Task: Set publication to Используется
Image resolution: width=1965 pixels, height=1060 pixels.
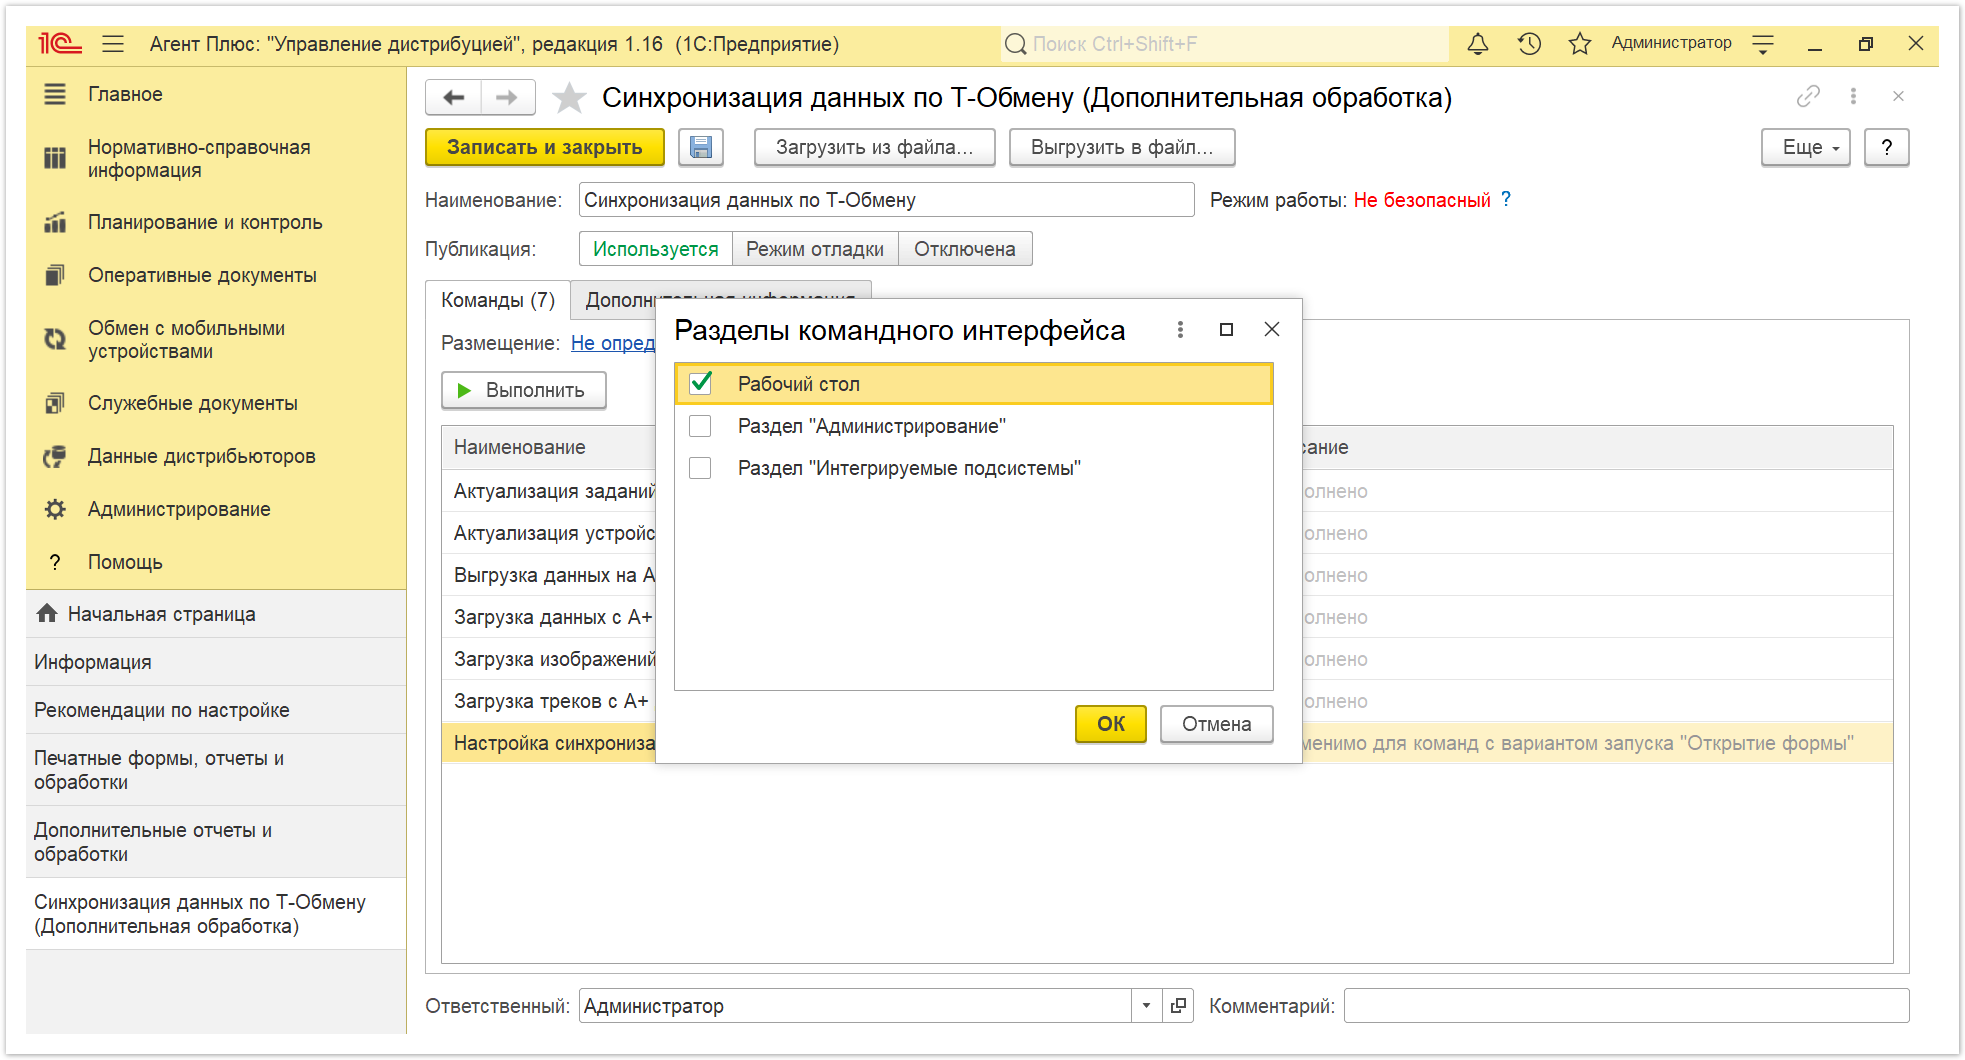Action: [656, 249]
